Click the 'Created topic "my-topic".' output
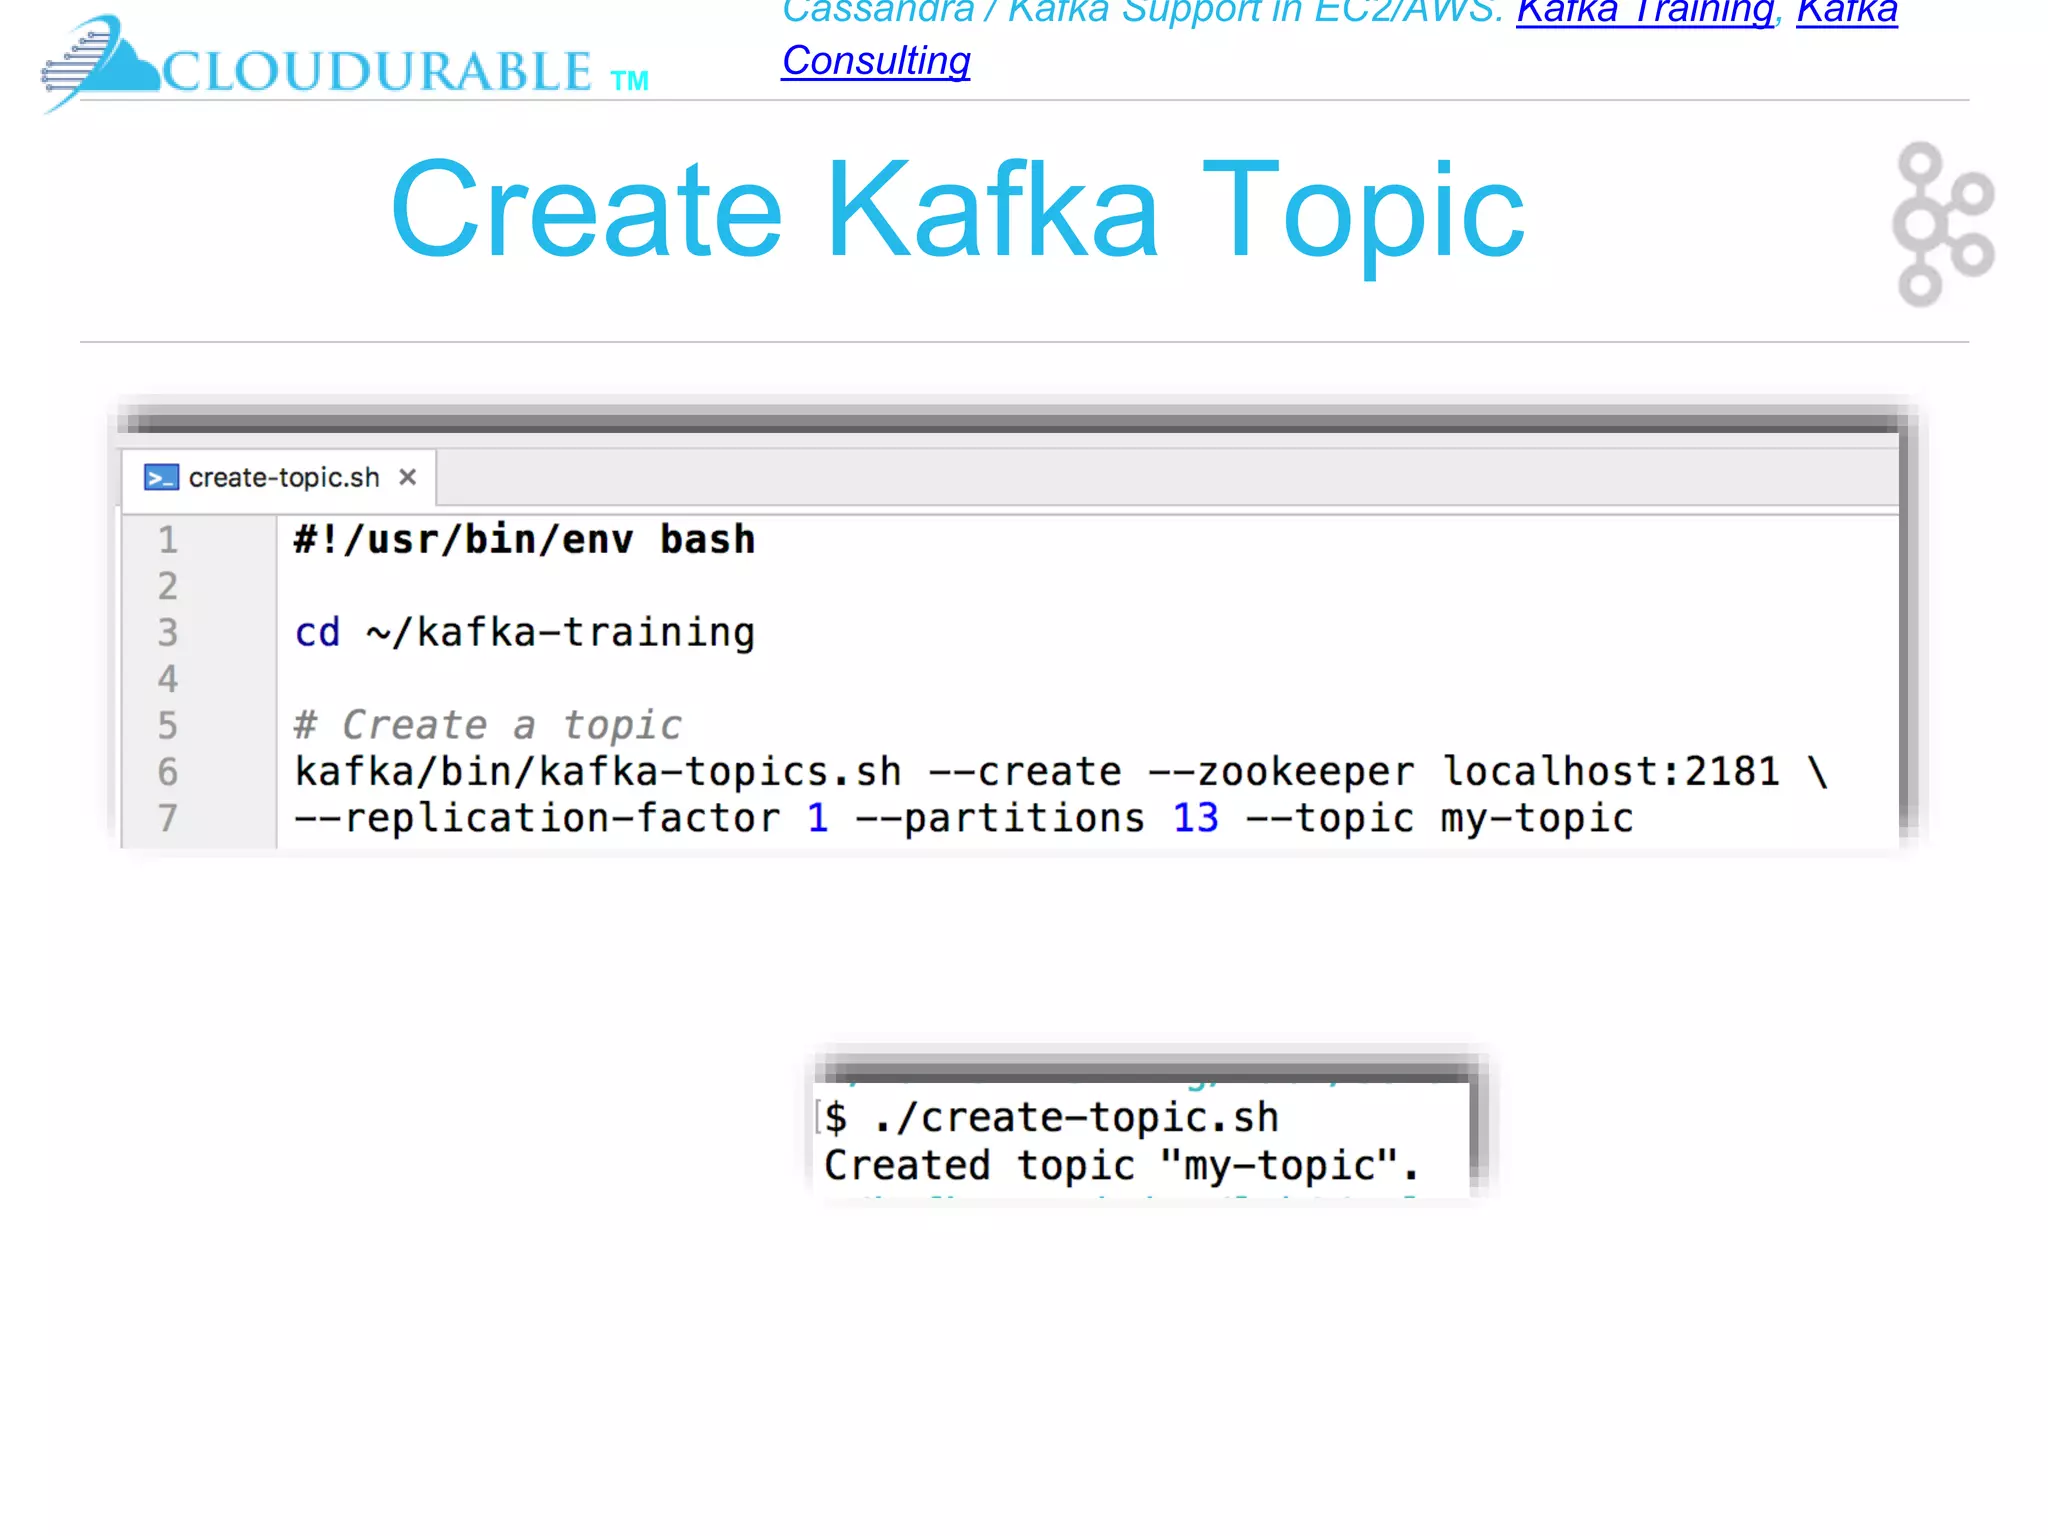Viewport: 2048px width, 1536px height. click(x=1121, y=1166)
